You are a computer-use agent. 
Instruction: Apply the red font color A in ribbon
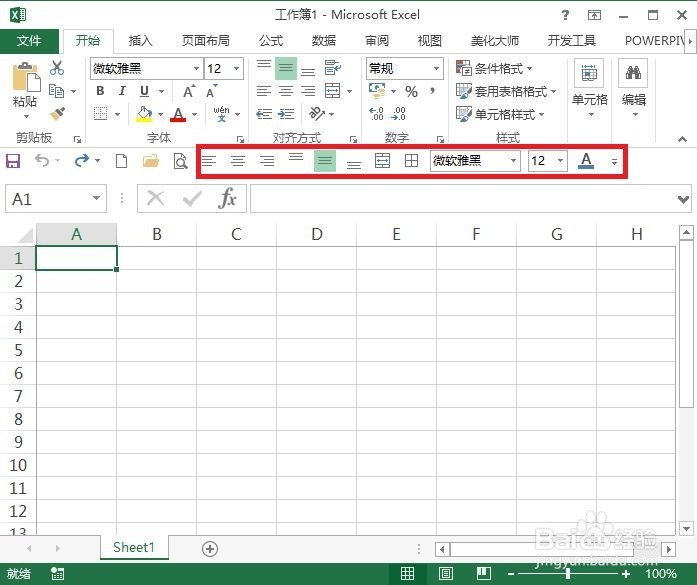click(178, 114)
